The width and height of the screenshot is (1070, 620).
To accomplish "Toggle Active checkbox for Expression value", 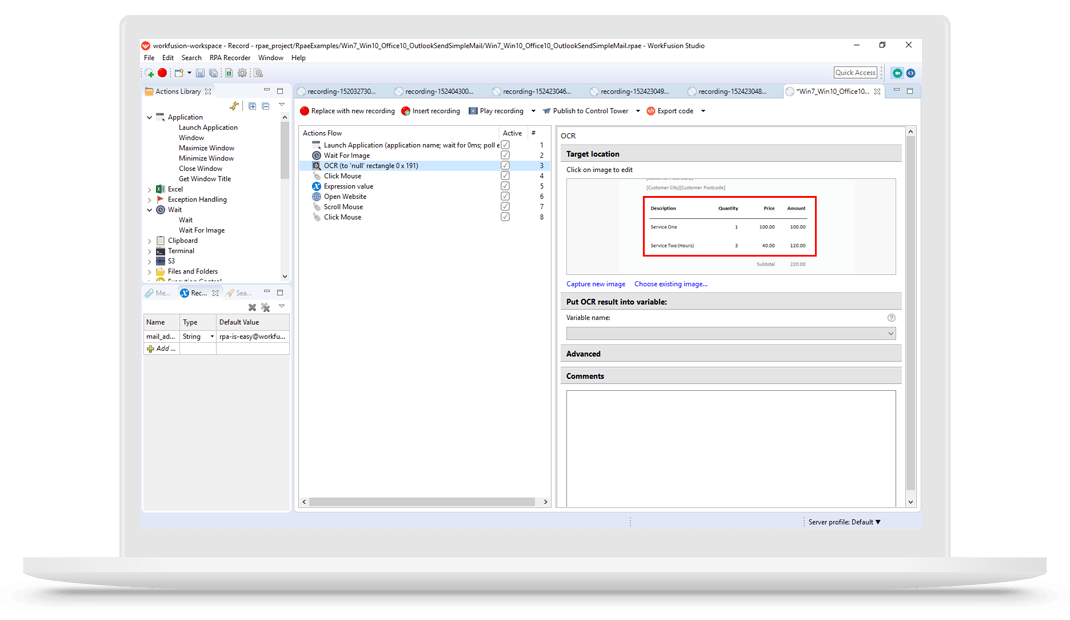I will (506, 186).
